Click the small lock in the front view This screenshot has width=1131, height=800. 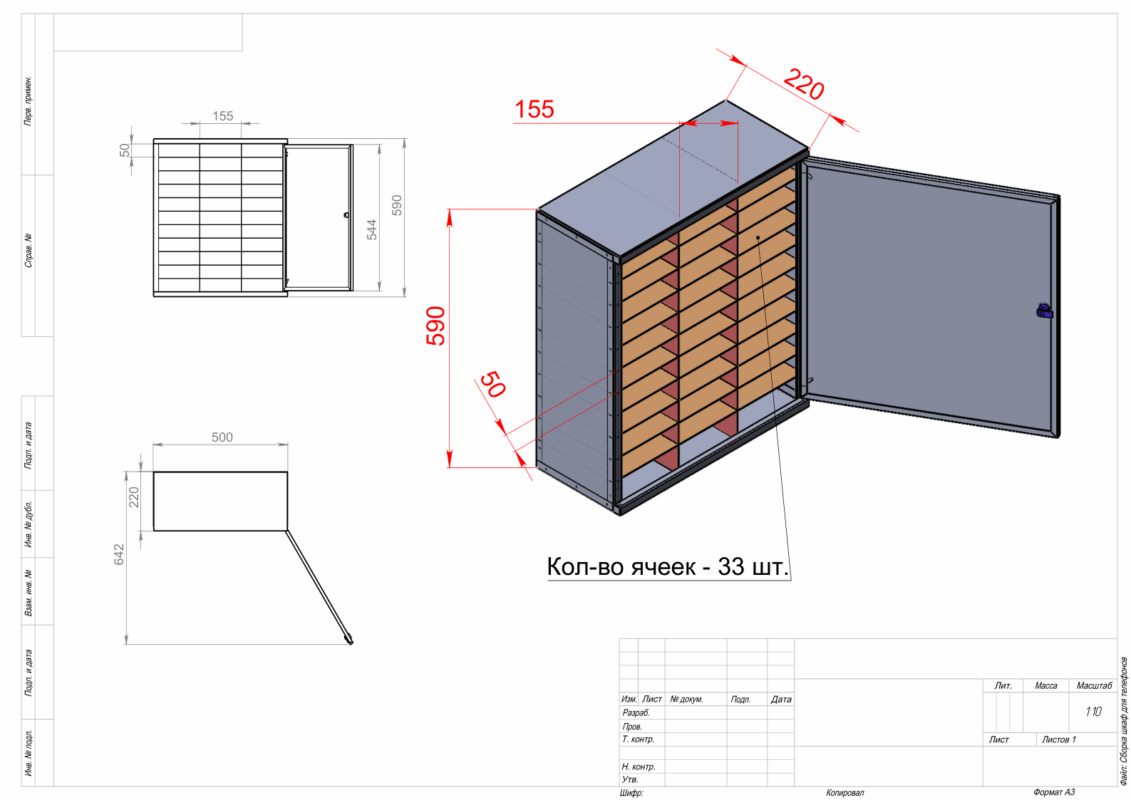pos(345,215)
